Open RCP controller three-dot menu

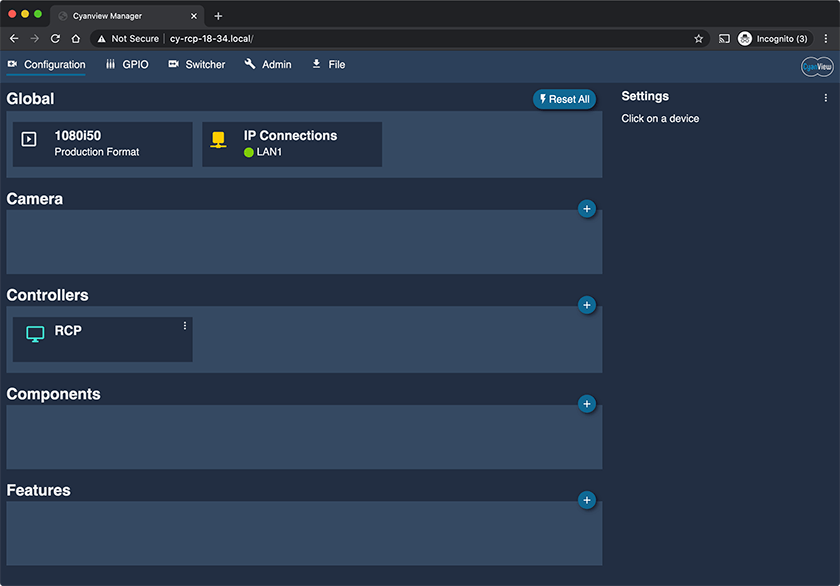(x=185, y=326)
